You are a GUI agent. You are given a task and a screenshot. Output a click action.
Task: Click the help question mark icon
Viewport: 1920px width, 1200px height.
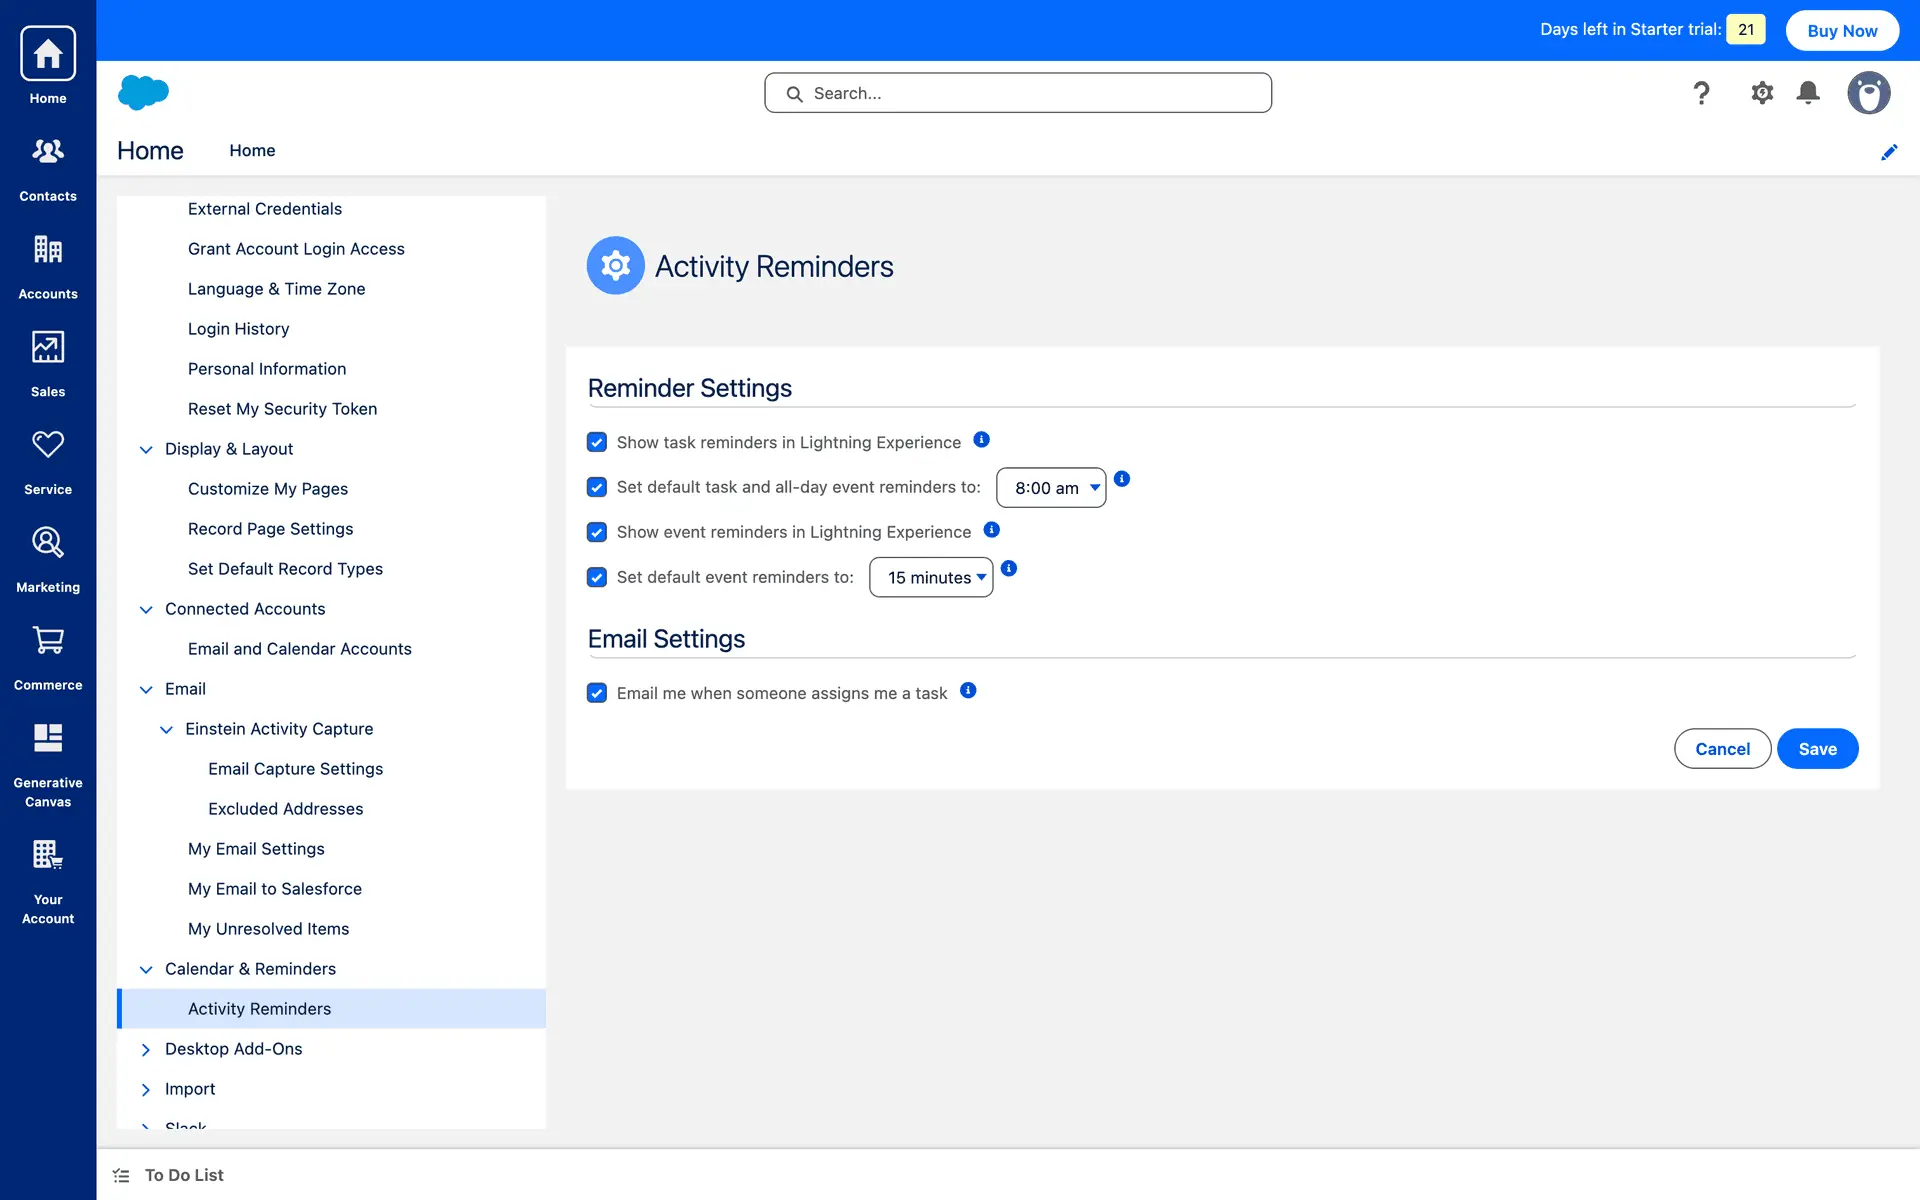1701,93
